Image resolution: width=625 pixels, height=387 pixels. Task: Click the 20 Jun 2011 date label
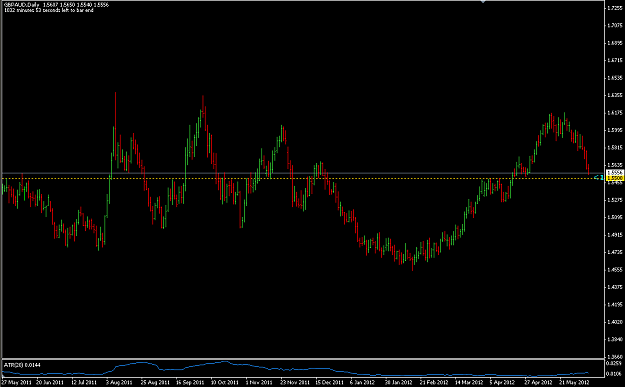(49, 382)
